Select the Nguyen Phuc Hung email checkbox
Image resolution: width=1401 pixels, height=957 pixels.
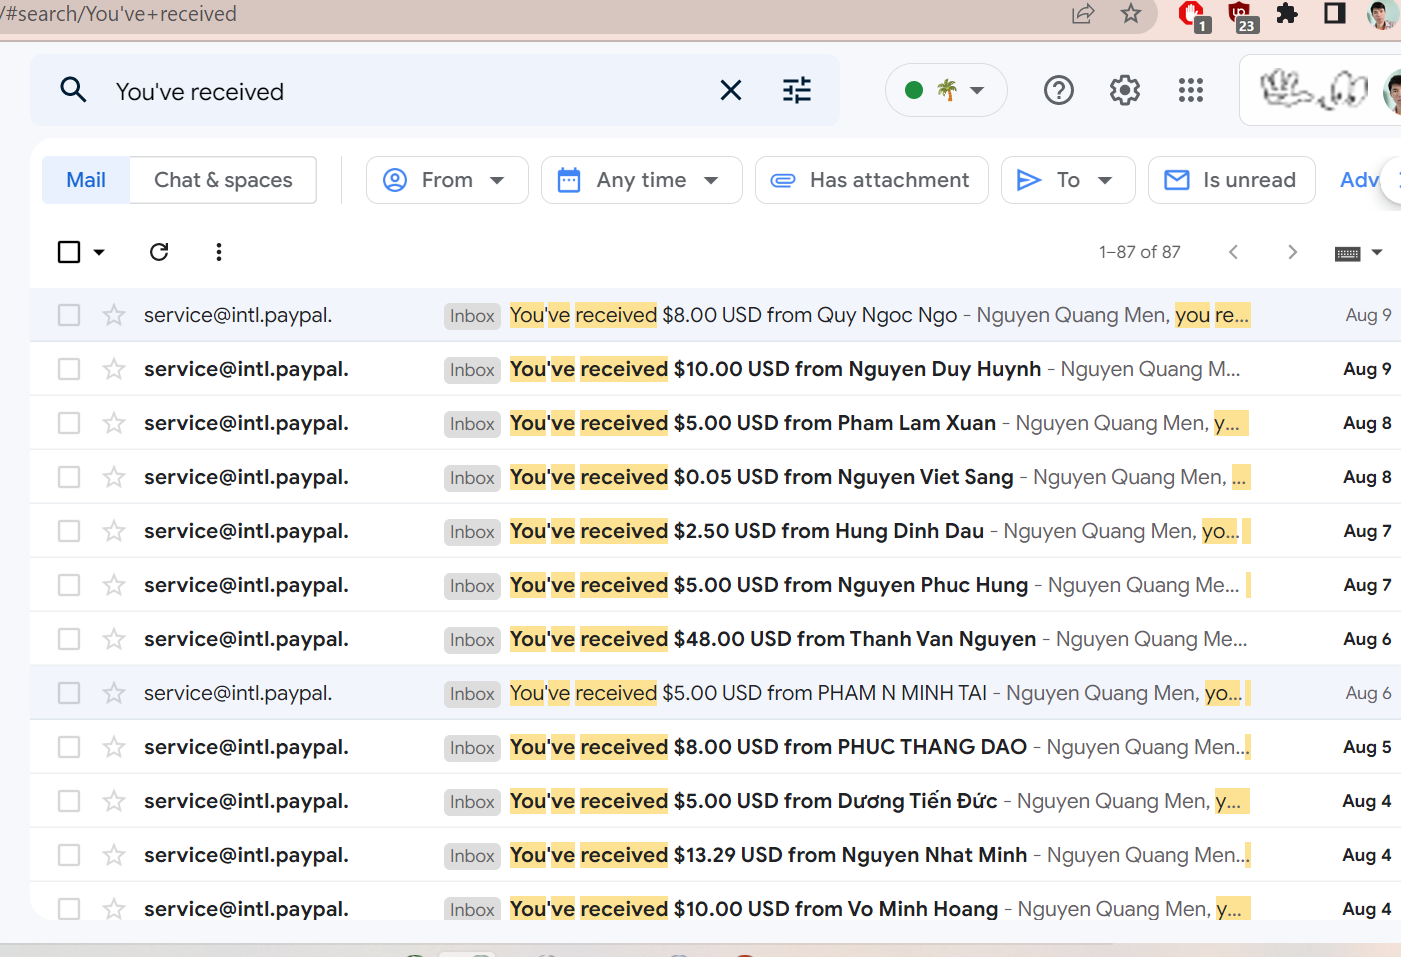coord(69,585)
